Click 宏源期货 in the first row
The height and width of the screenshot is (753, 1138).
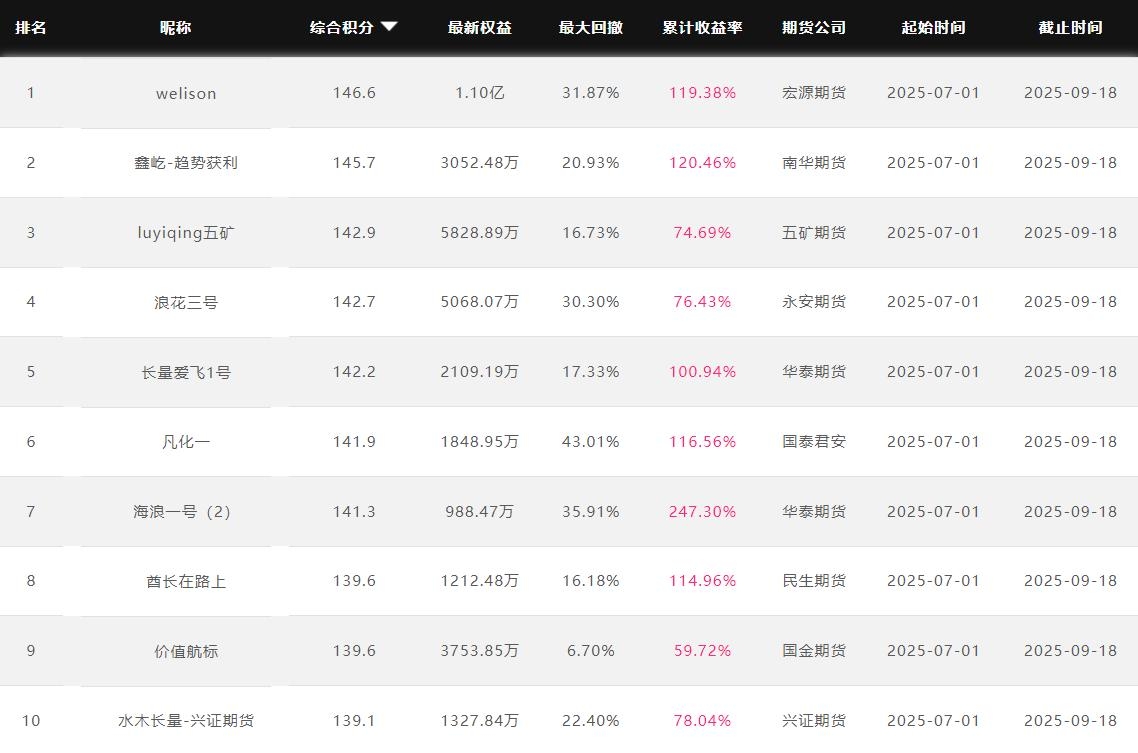click(814, 93)
